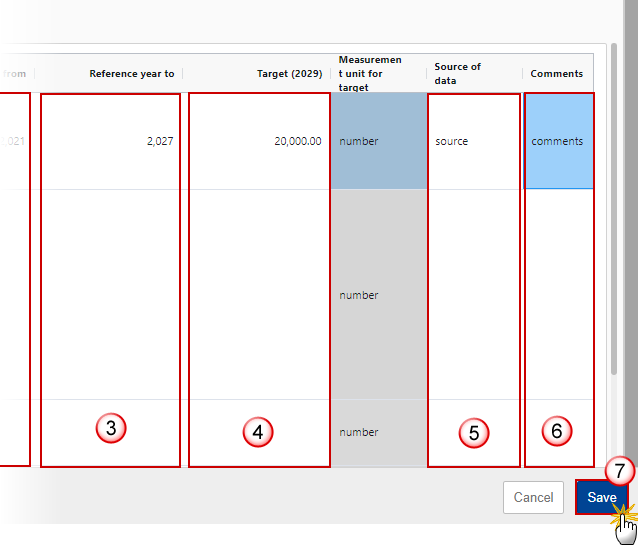This screenshot has width=638, height=549.
Task: Click the 'Target (2029)' column header
Action: pyautogui.click(x=289, y=74)
